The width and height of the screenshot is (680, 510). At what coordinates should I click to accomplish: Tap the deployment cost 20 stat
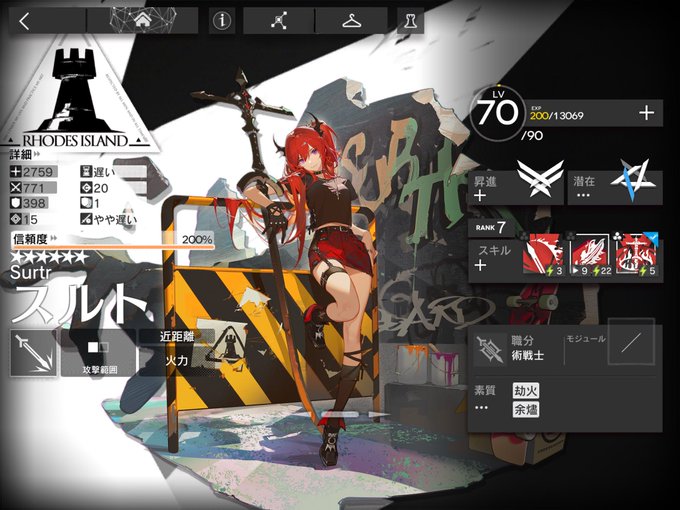(x=95, y=188)
